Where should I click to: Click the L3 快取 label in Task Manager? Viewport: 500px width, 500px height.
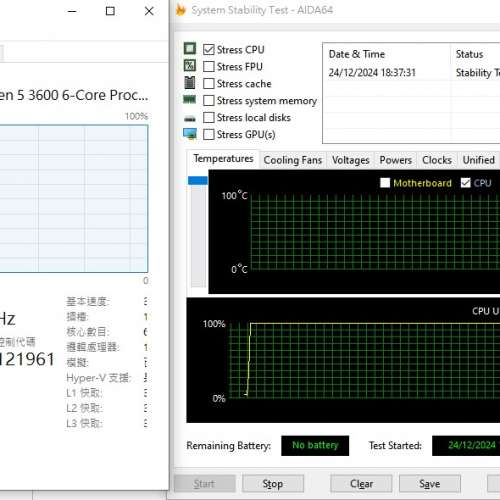tap(84, 423)
